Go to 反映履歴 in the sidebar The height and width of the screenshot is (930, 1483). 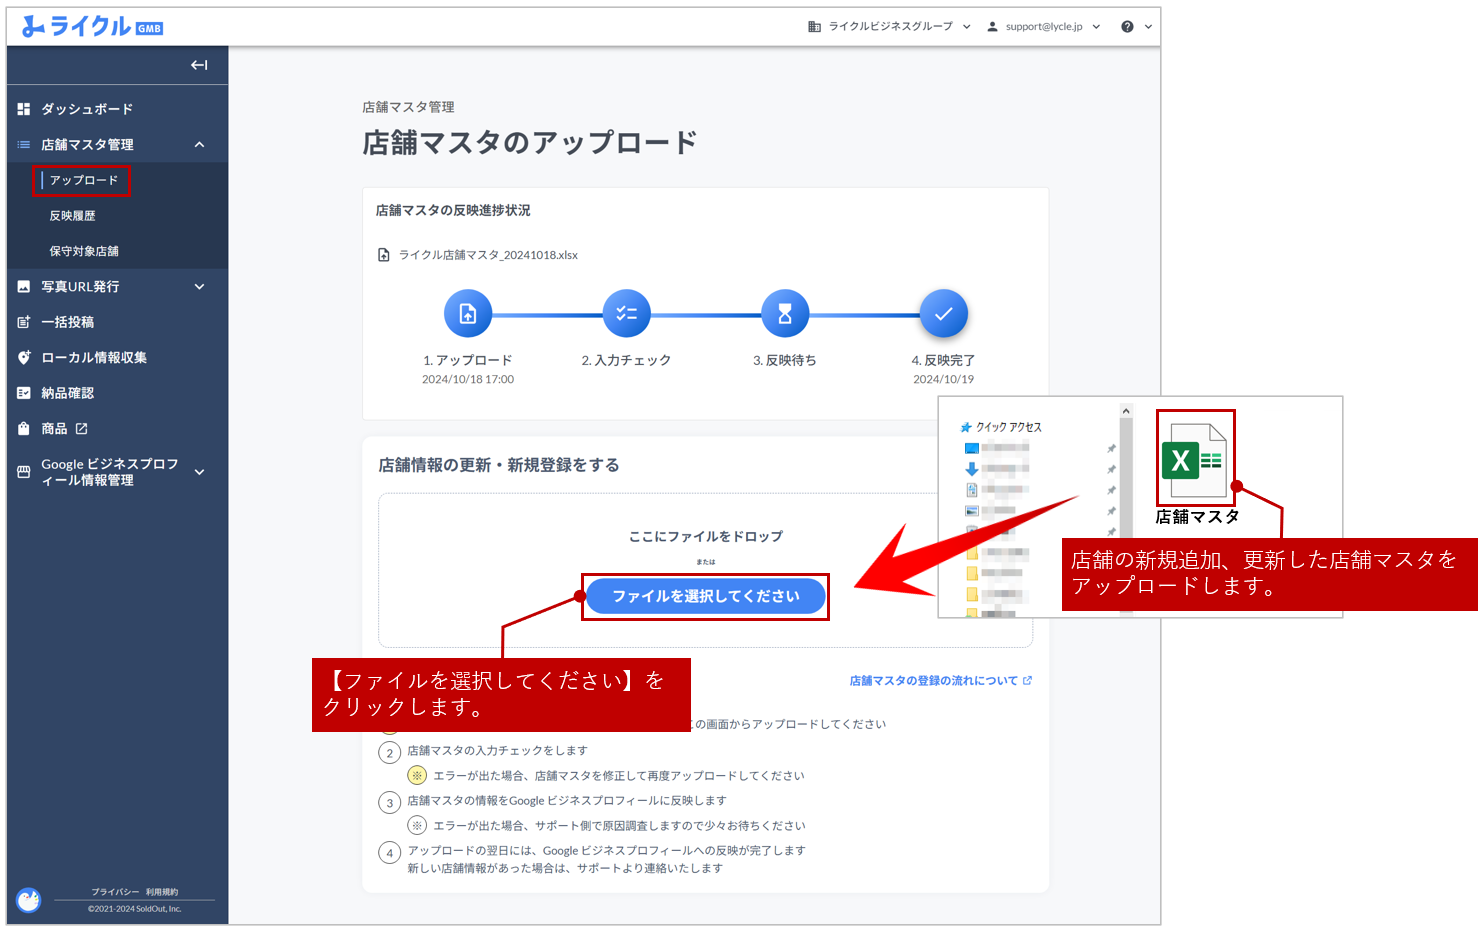(73, 216)
